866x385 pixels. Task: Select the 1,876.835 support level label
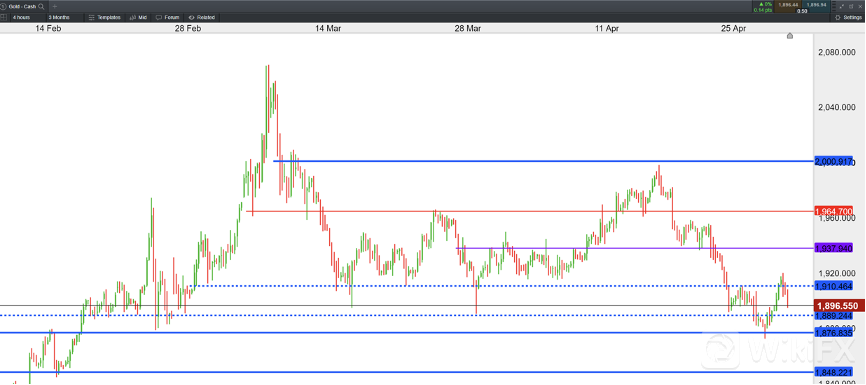(x=833, y=333)
